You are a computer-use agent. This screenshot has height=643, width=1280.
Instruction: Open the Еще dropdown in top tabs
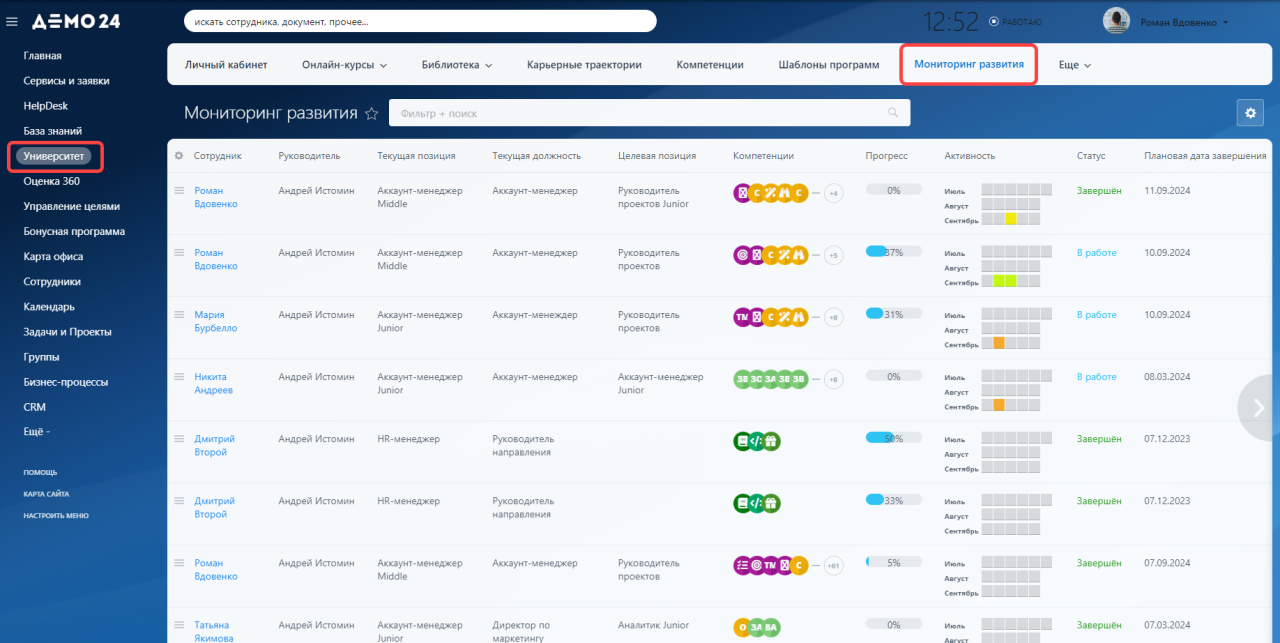(1075, 65)
